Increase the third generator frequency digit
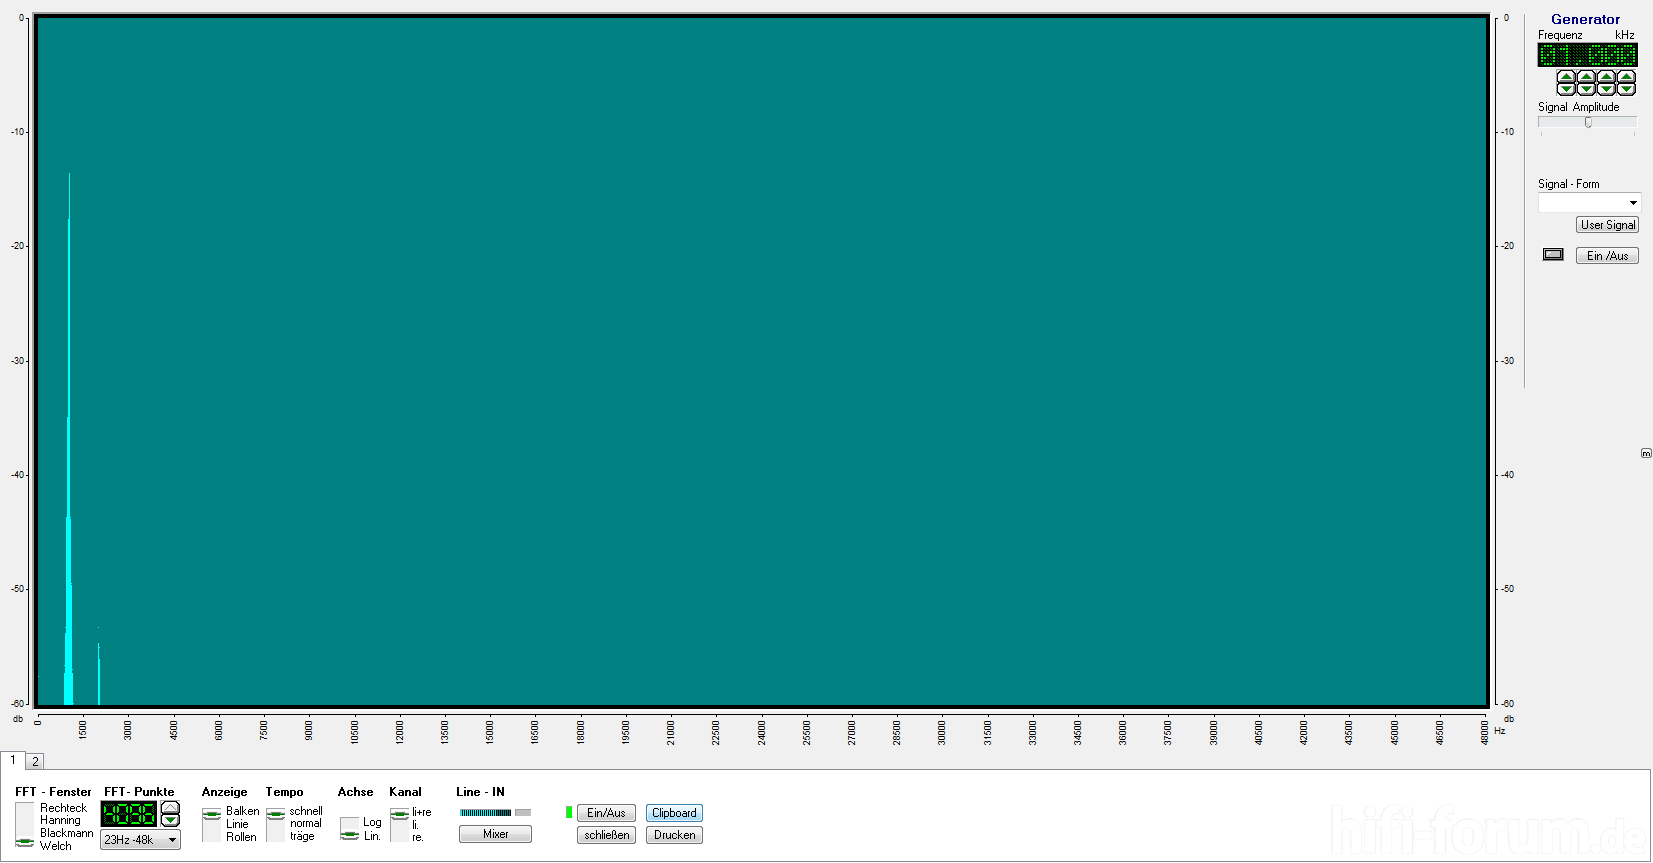Screen dimensions: 1653x863 1606,77
